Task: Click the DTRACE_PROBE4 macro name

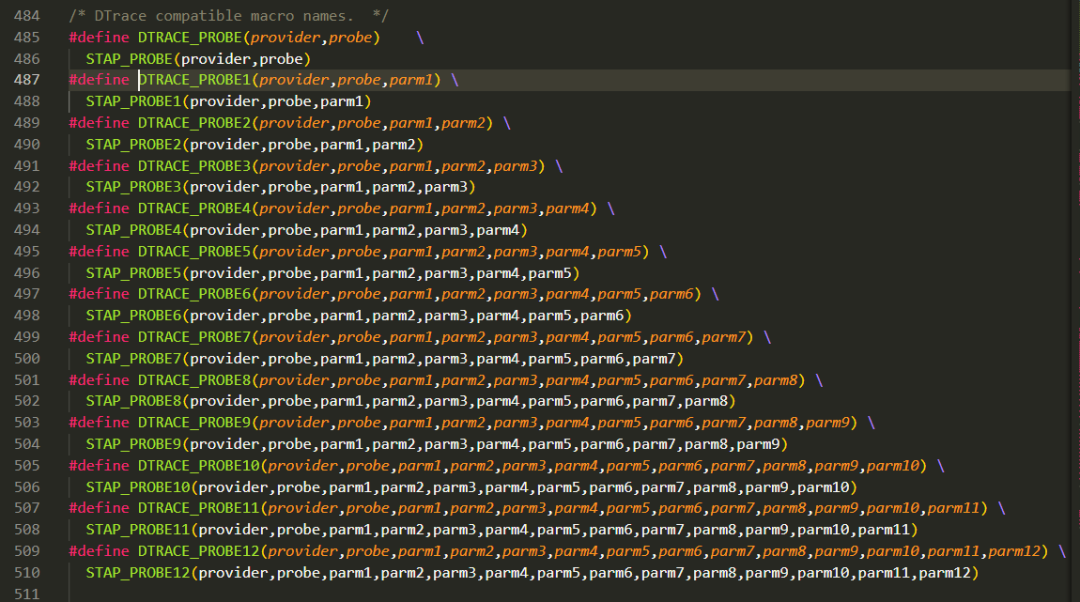Action: 194,208
